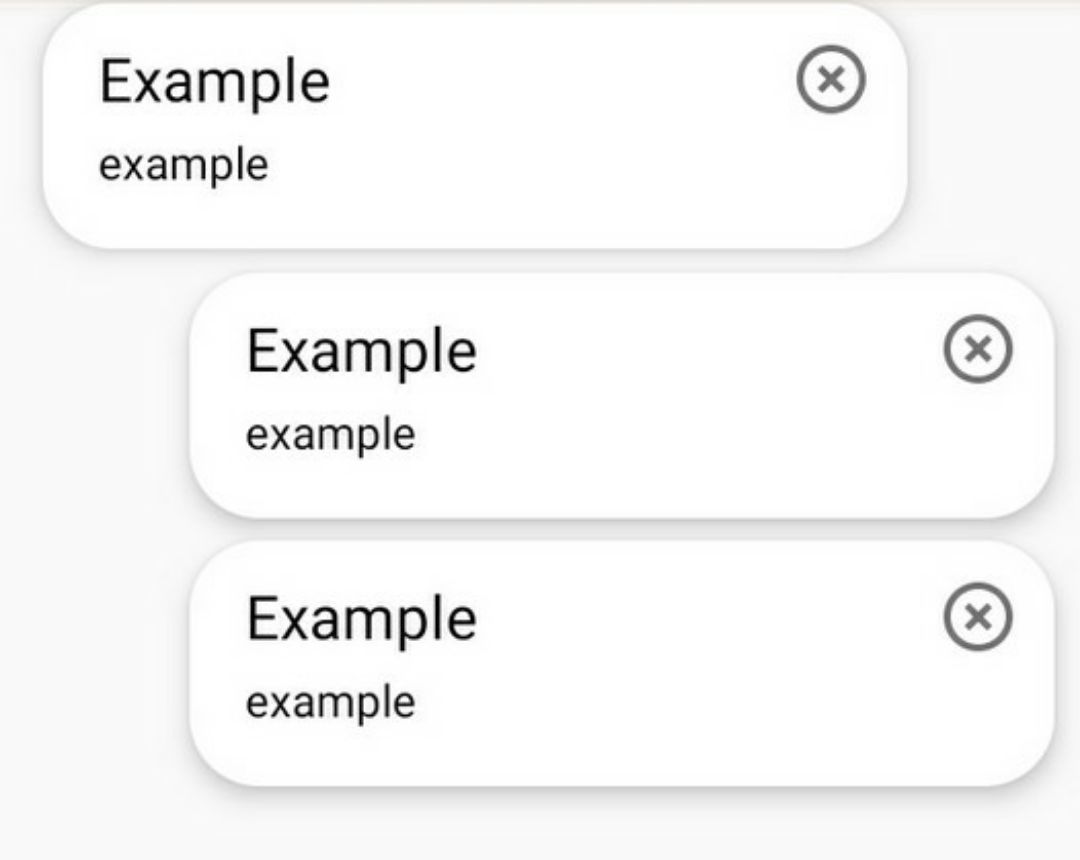Tap the cross glyph in the bottom card's circle
Image resolution: width=1080 pixels, height=860 pixels.
pos(978,616)
